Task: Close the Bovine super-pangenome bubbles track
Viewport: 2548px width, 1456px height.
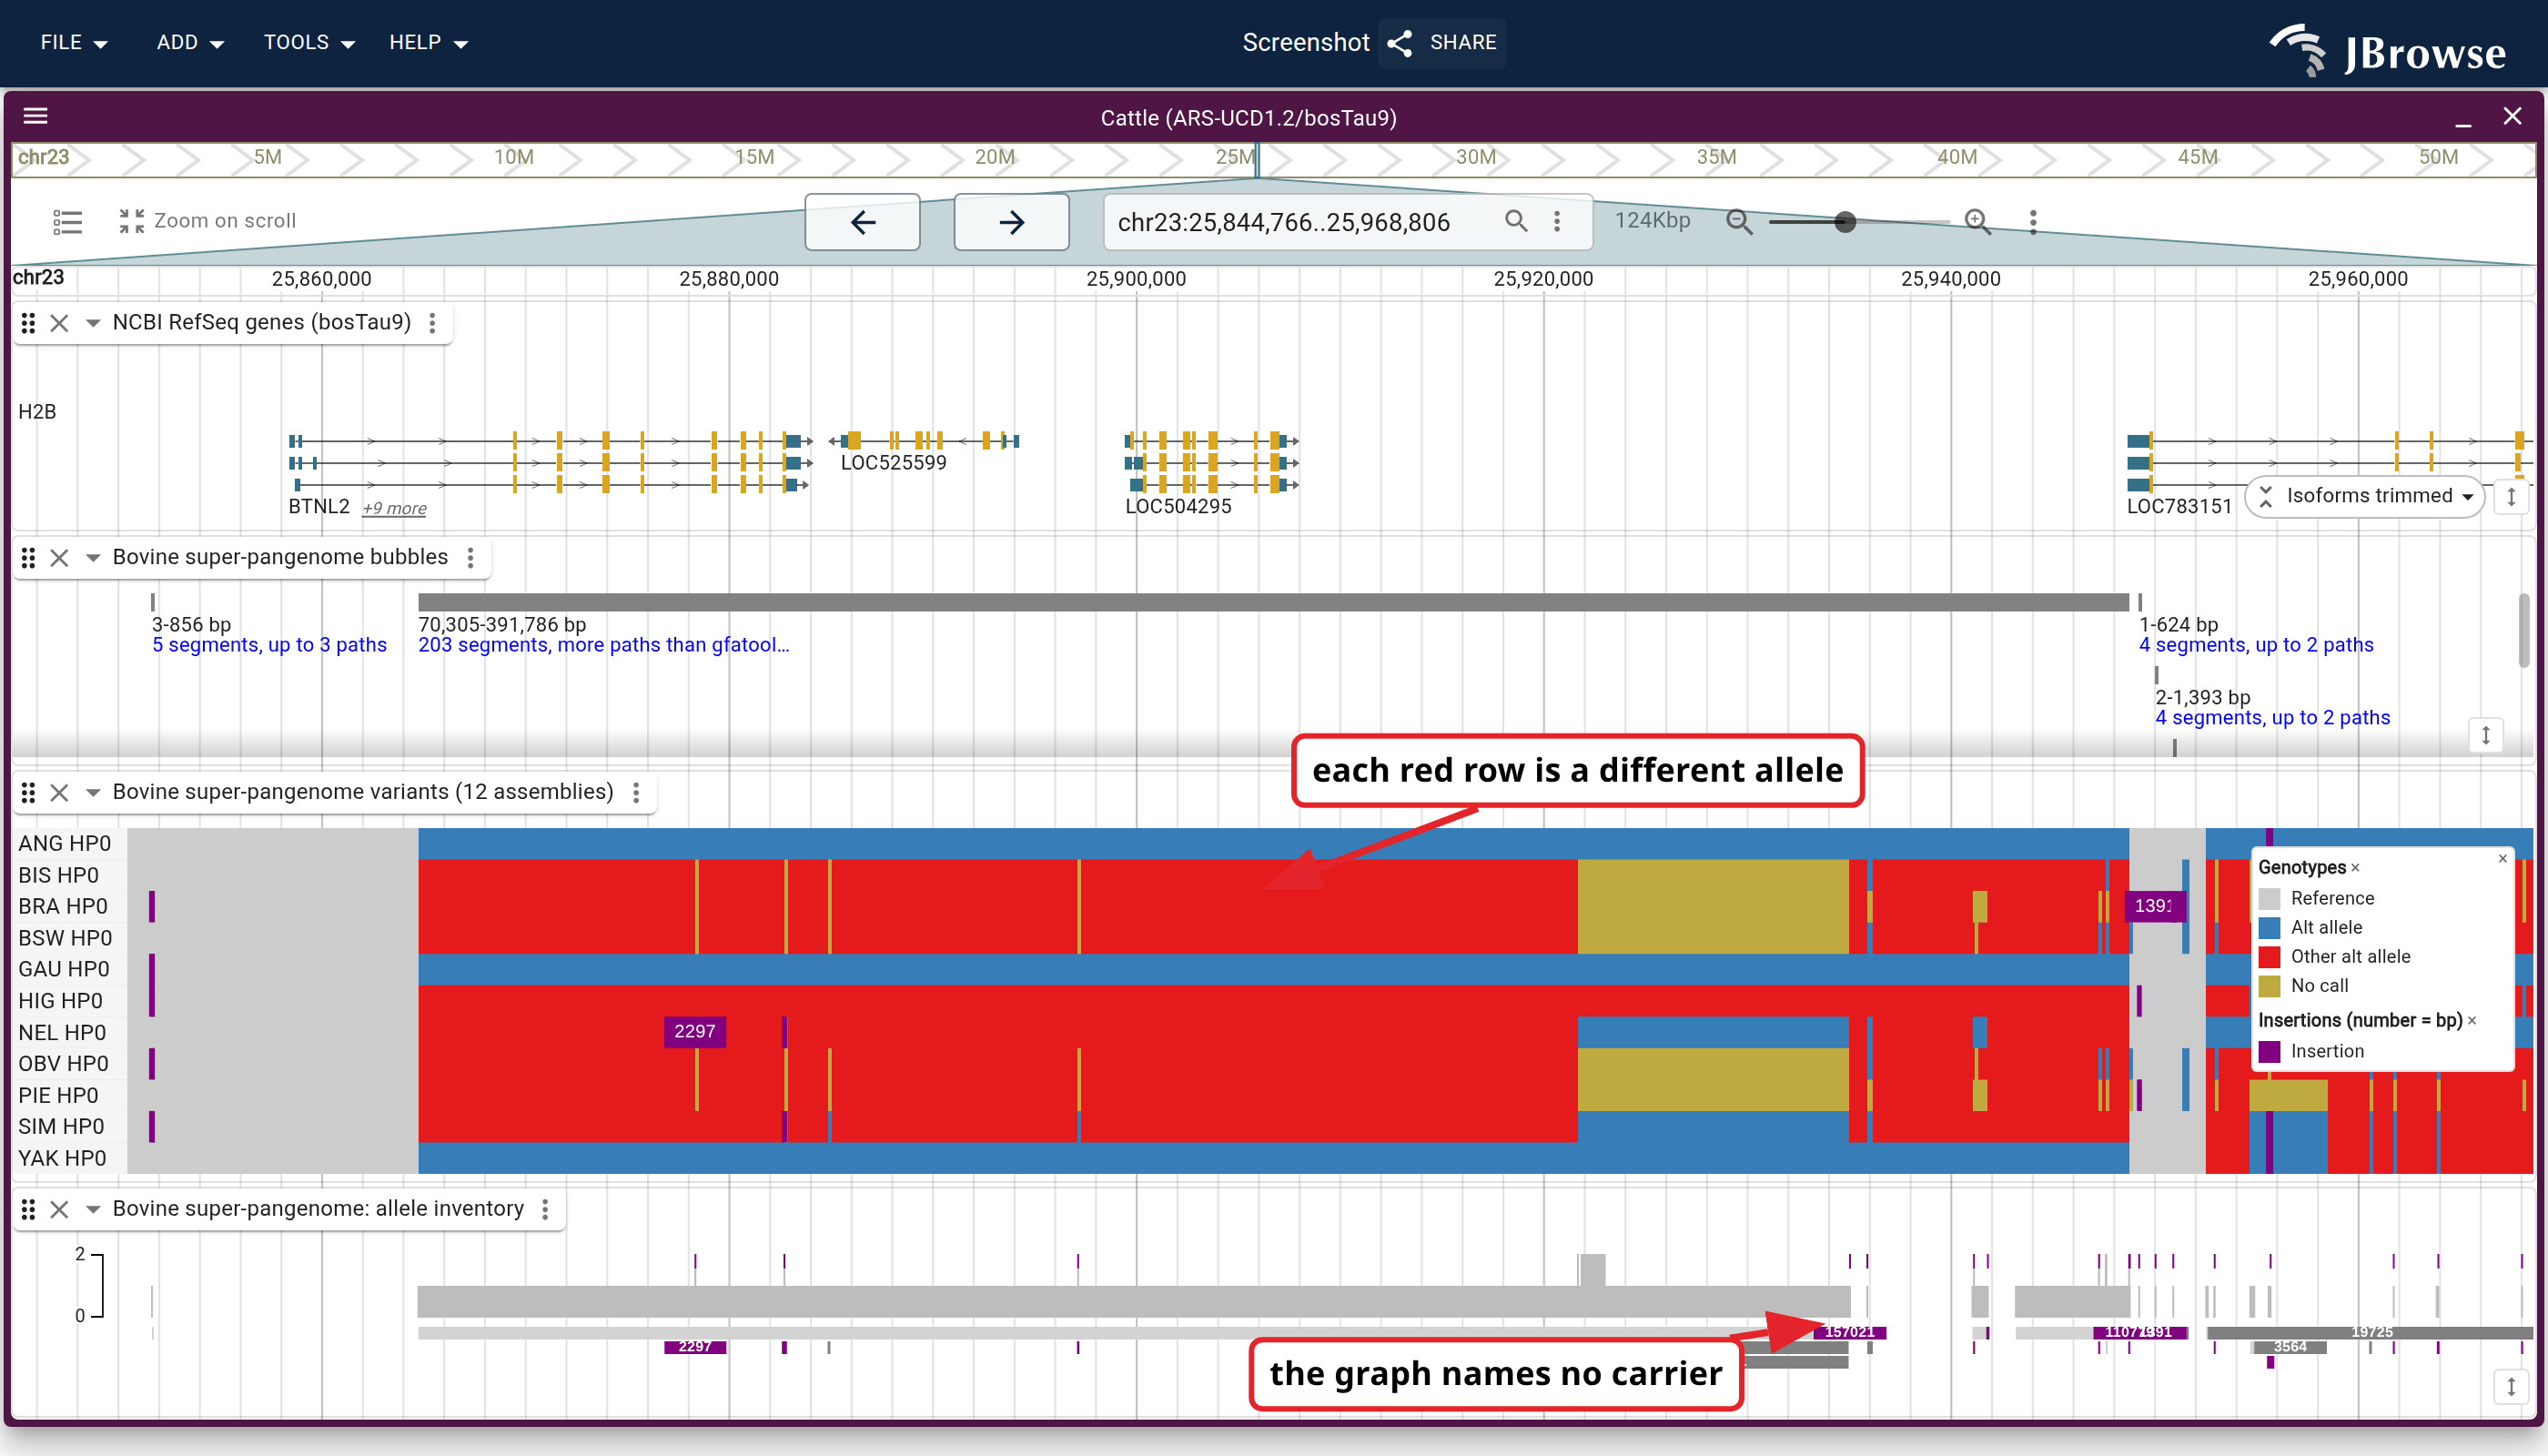Action: point(59,558)
